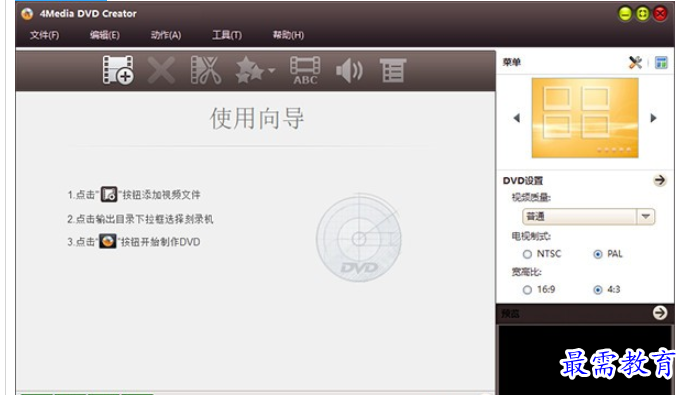Viewport: 684px width, 395px height.
Task: Maximize the window with middle green button
Action: pyautogui.click(x=643, y=14)
